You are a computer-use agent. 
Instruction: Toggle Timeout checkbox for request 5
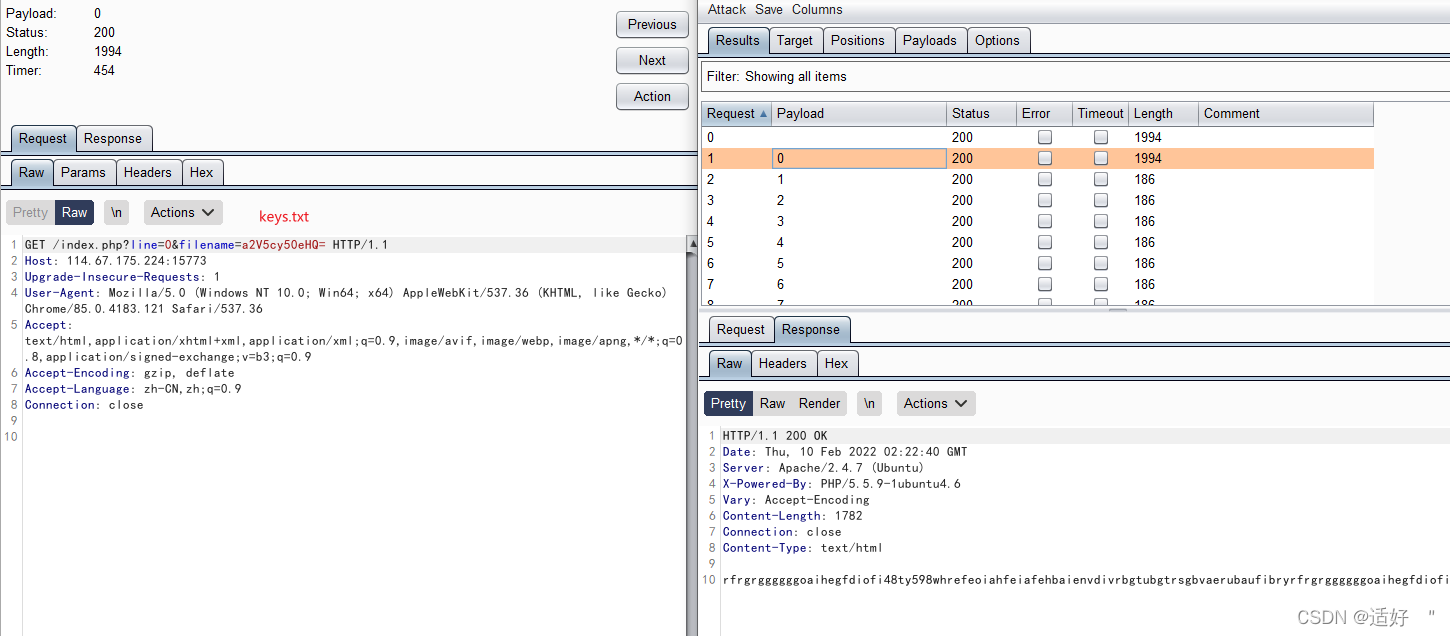pos(1101,242)
